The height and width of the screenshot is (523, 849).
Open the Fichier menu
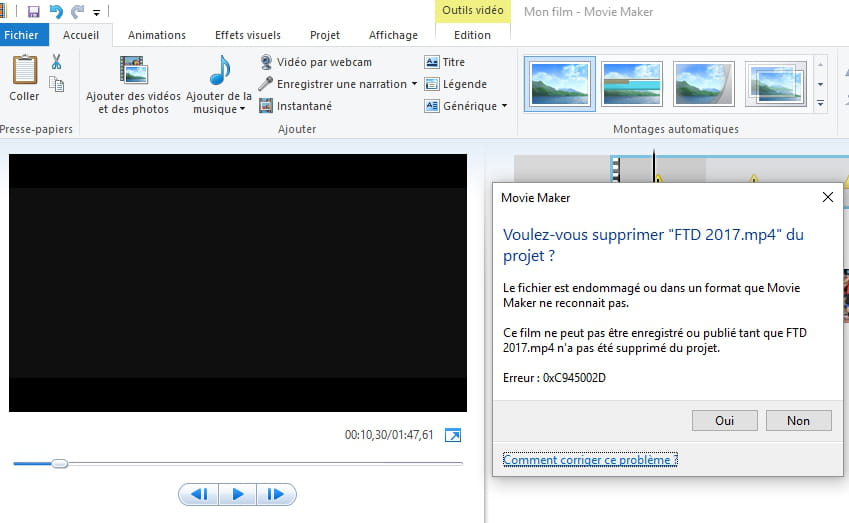click(21, 35)
